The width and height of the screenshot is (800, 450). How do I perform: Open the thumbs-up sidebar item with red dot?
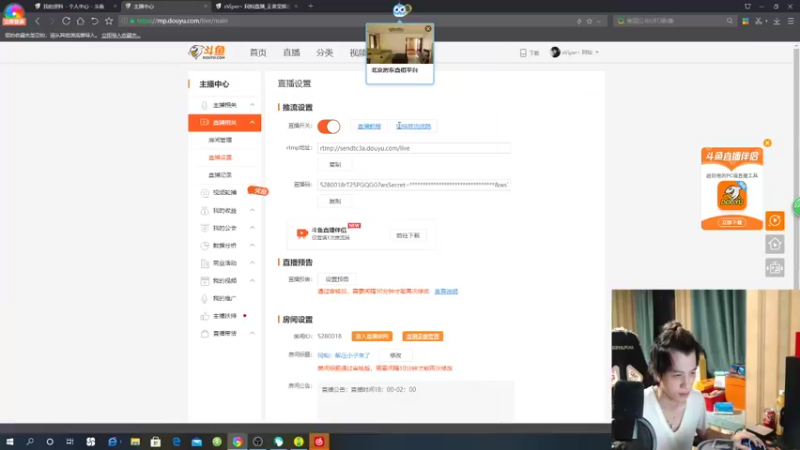(x=224, y=316)
